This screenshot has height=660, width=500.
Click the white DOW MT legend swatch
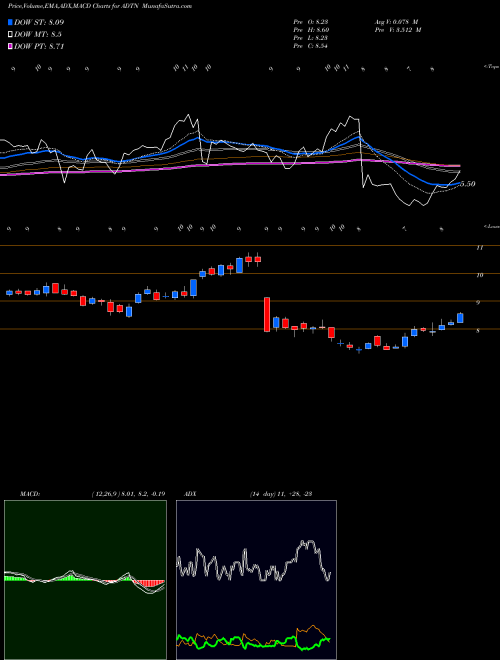pyautogui.click(x=10, y=34)
